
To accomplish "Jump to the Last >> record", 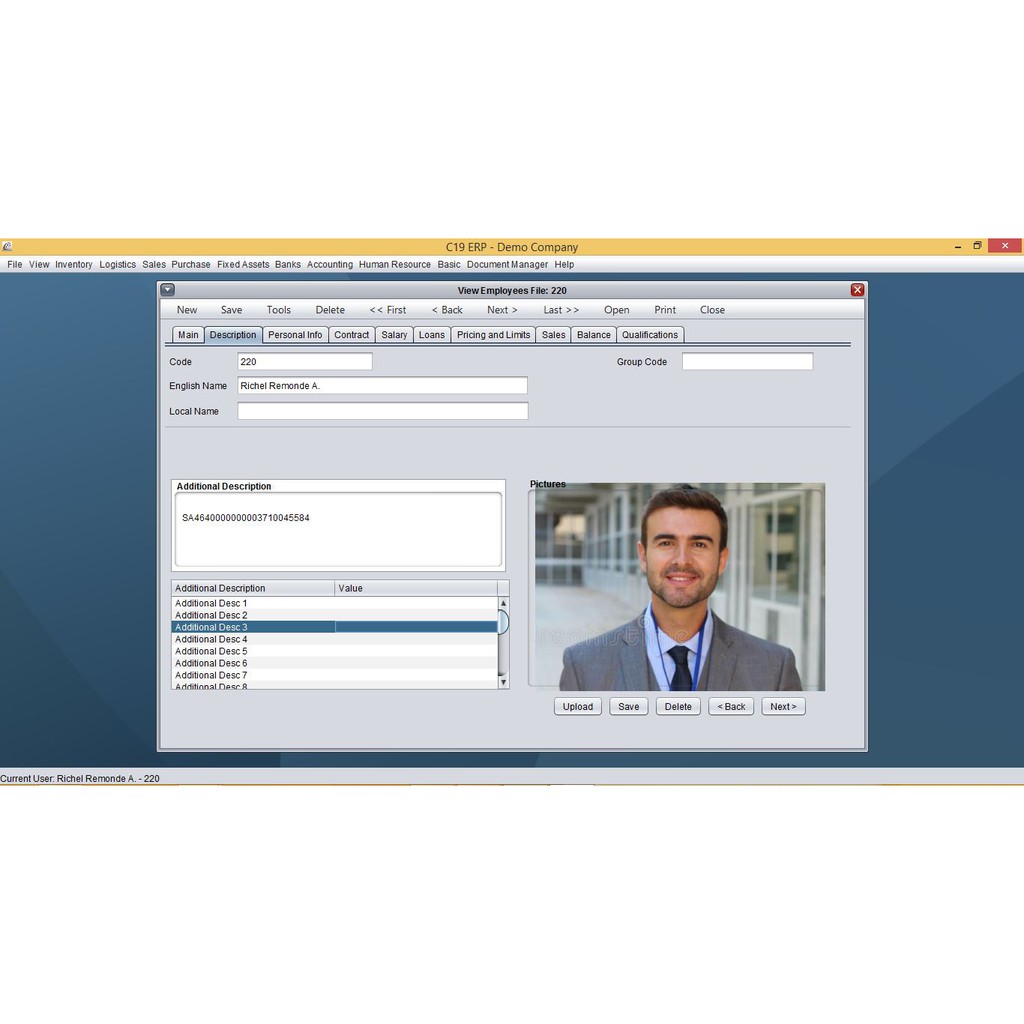I will click(x=561, y=310).
